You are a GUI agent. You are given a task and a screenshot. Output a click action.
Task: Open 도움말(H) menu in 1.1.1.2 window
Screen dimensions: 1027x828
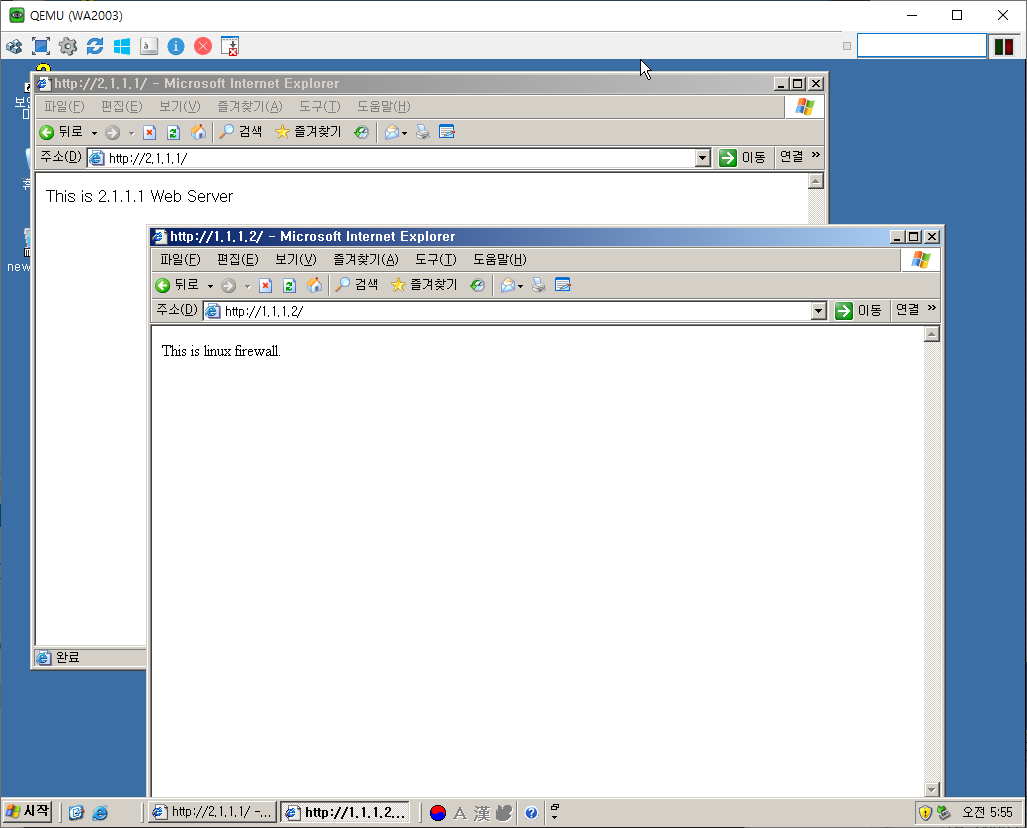(500, 259)
